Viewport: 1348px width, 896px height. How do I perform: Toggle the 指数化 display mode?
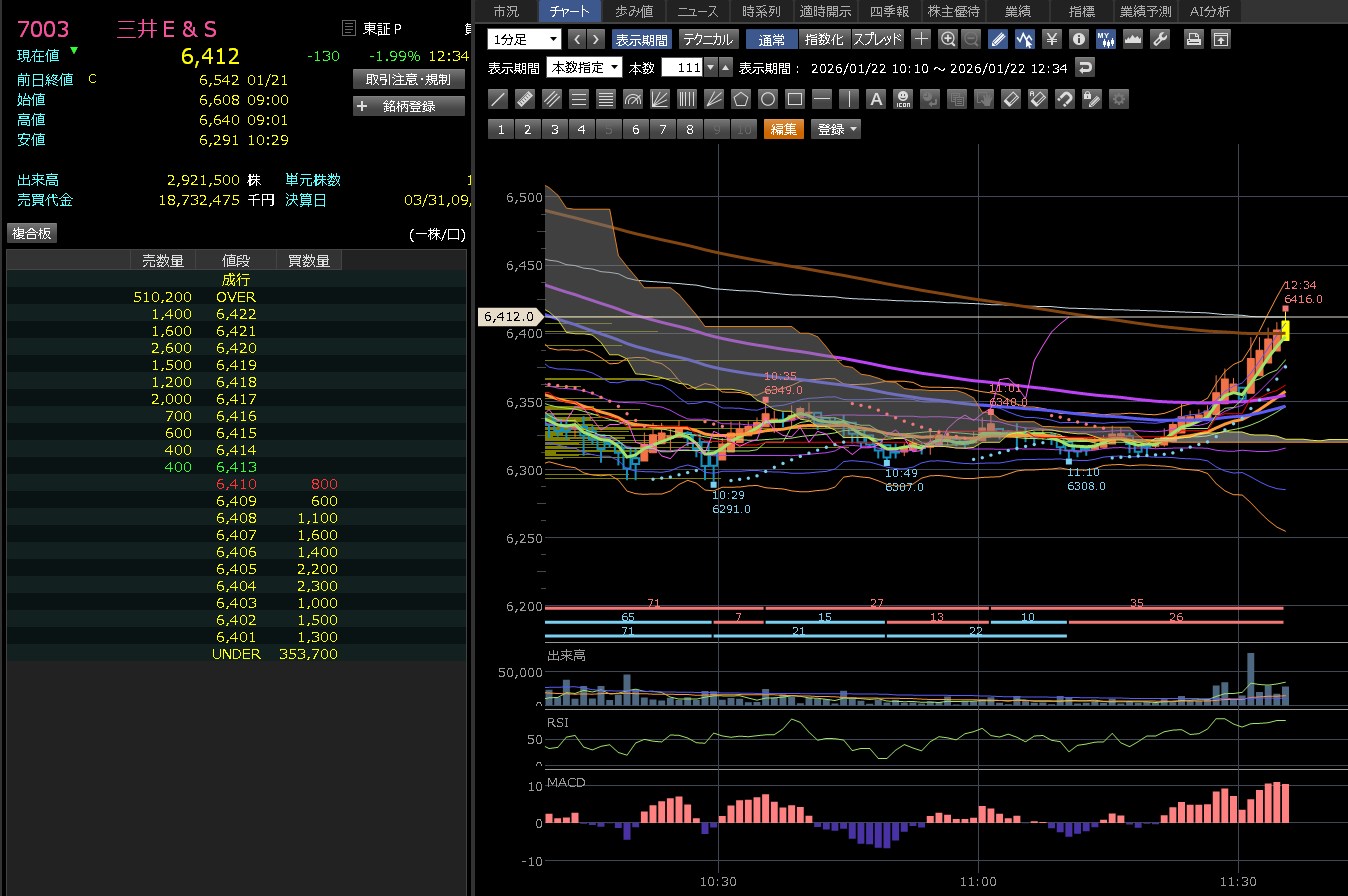coord(825,39)
